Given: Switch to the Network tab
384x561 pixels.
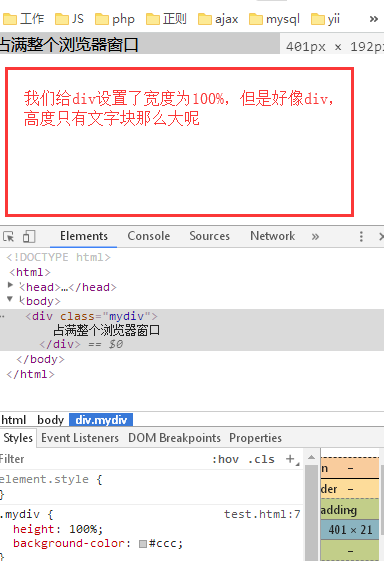Looking at the screenshot, I should point(272,236).
